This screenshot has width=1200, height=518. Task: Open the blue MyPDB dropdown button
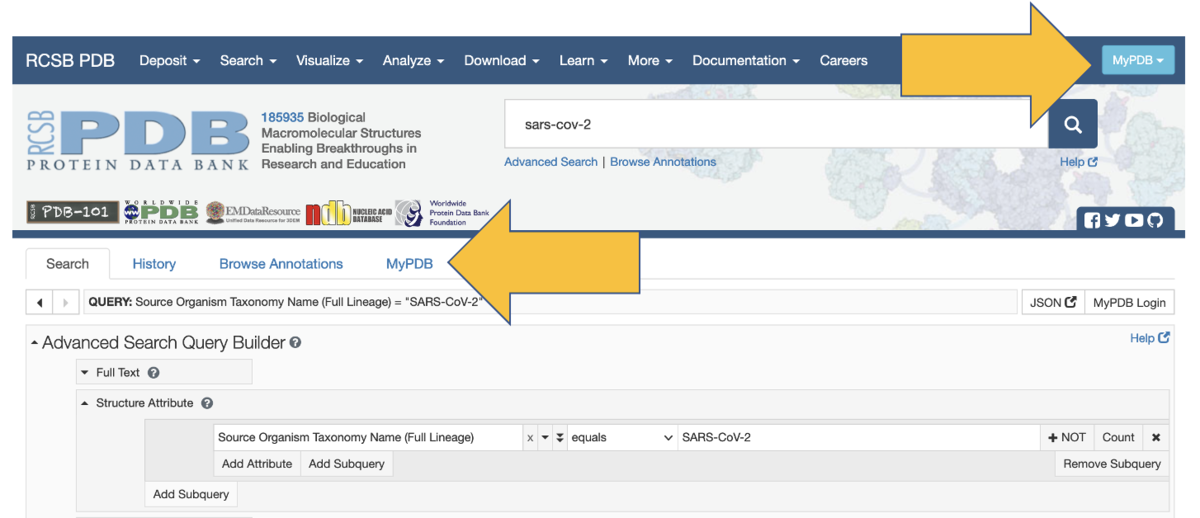(1138, 60)
